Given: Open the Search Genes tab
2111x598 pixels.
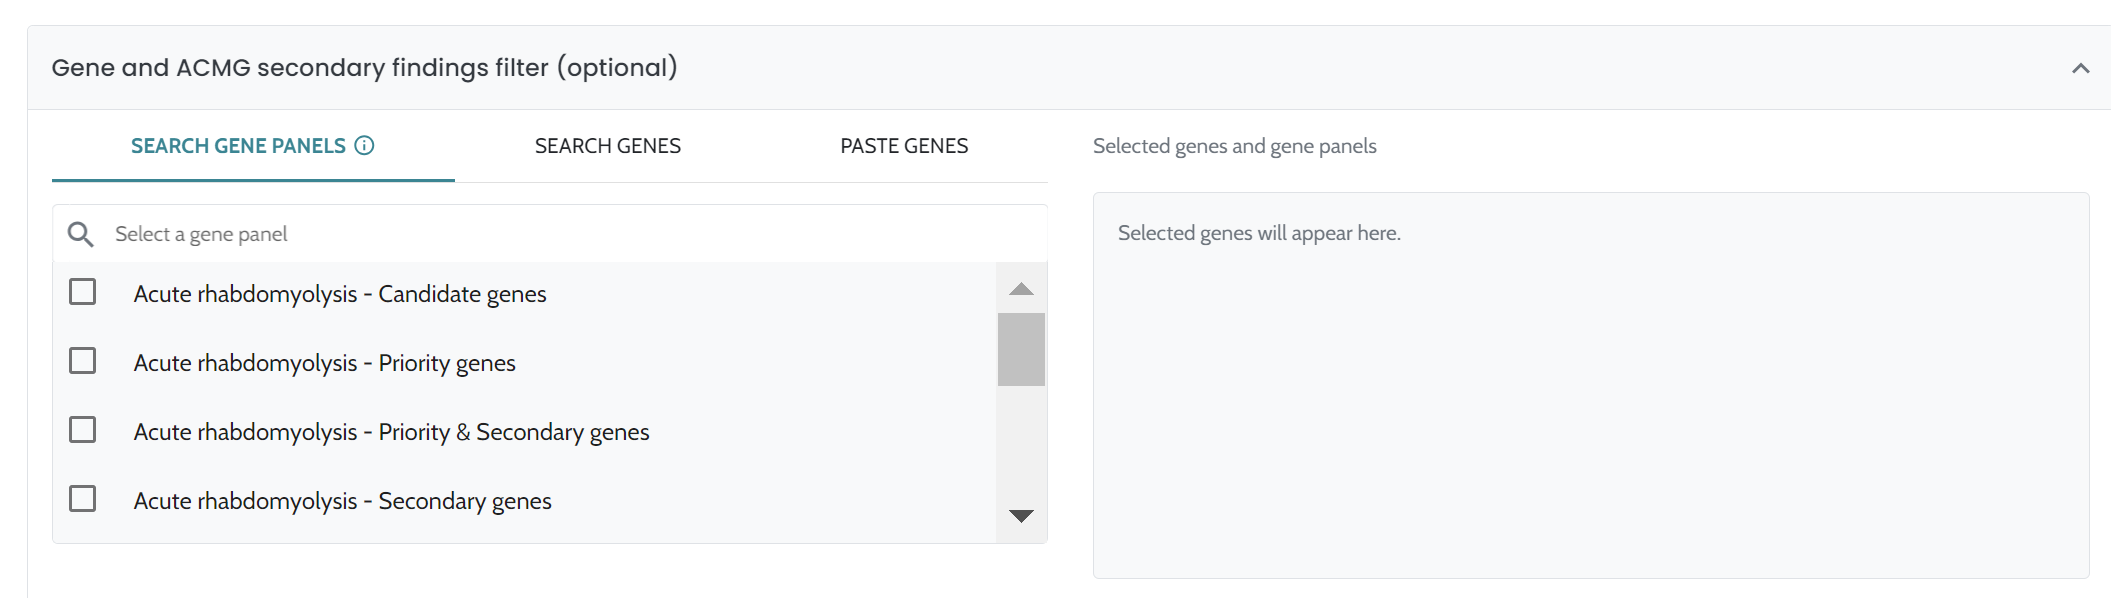Looking at the screenshot, I should click(607, 146).
